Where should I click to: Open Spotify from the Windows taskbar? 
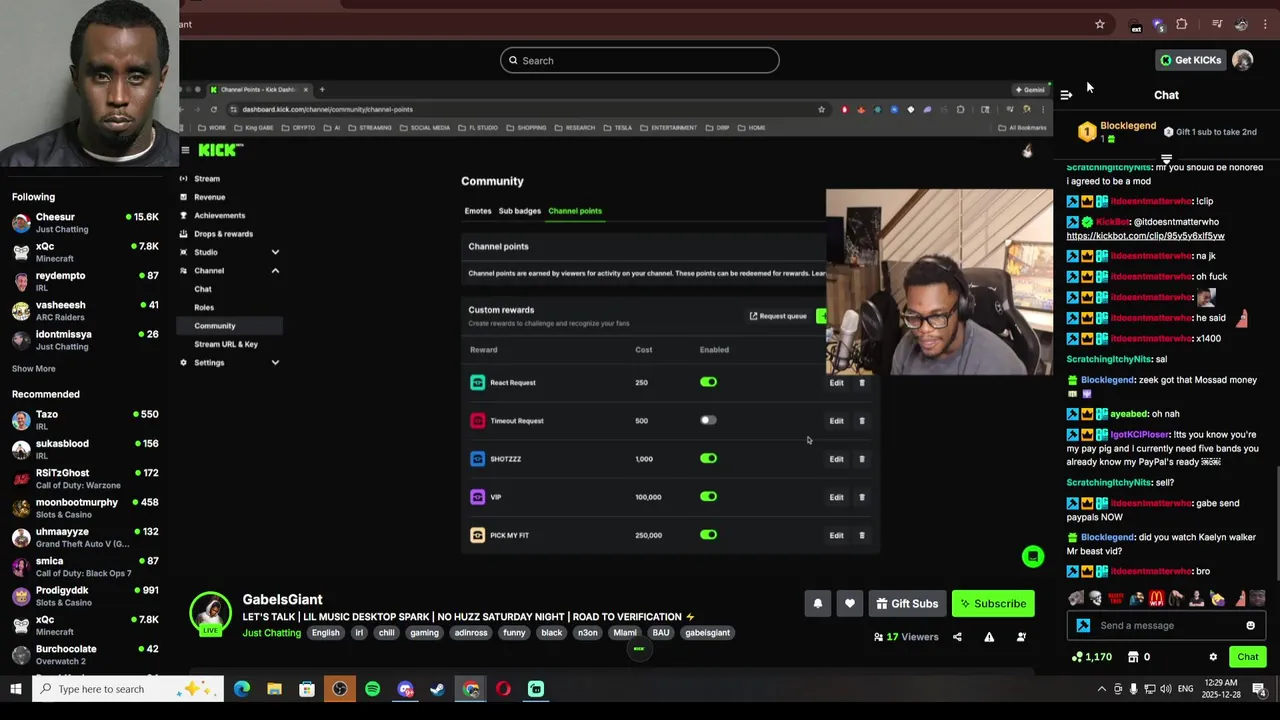372,689
